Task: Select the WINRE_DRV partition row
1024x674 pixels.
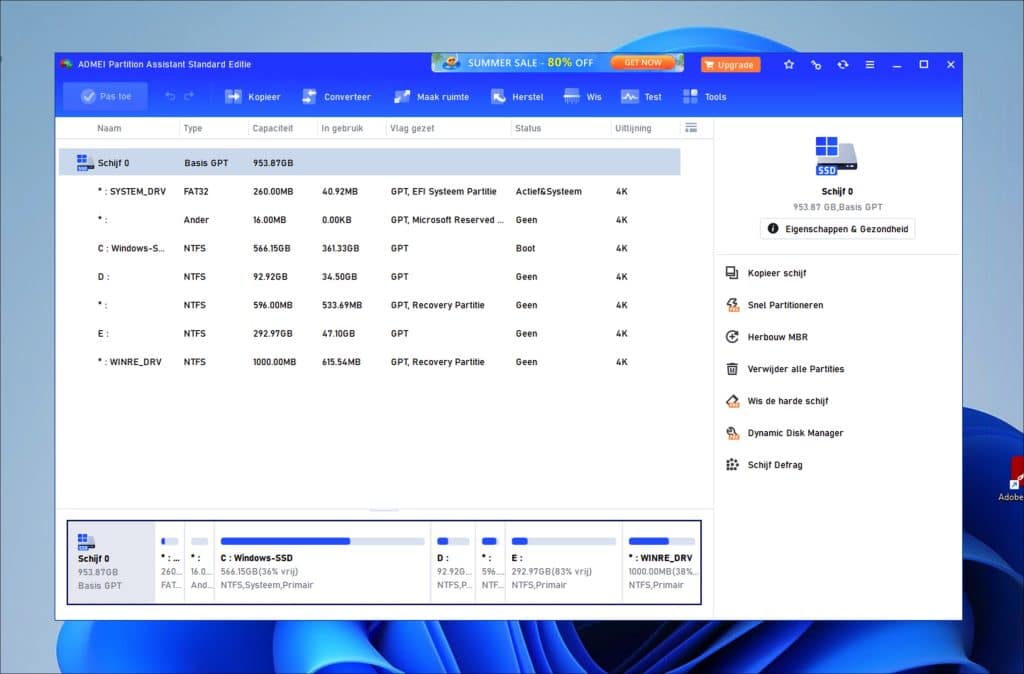Action: tap(370, 362)
